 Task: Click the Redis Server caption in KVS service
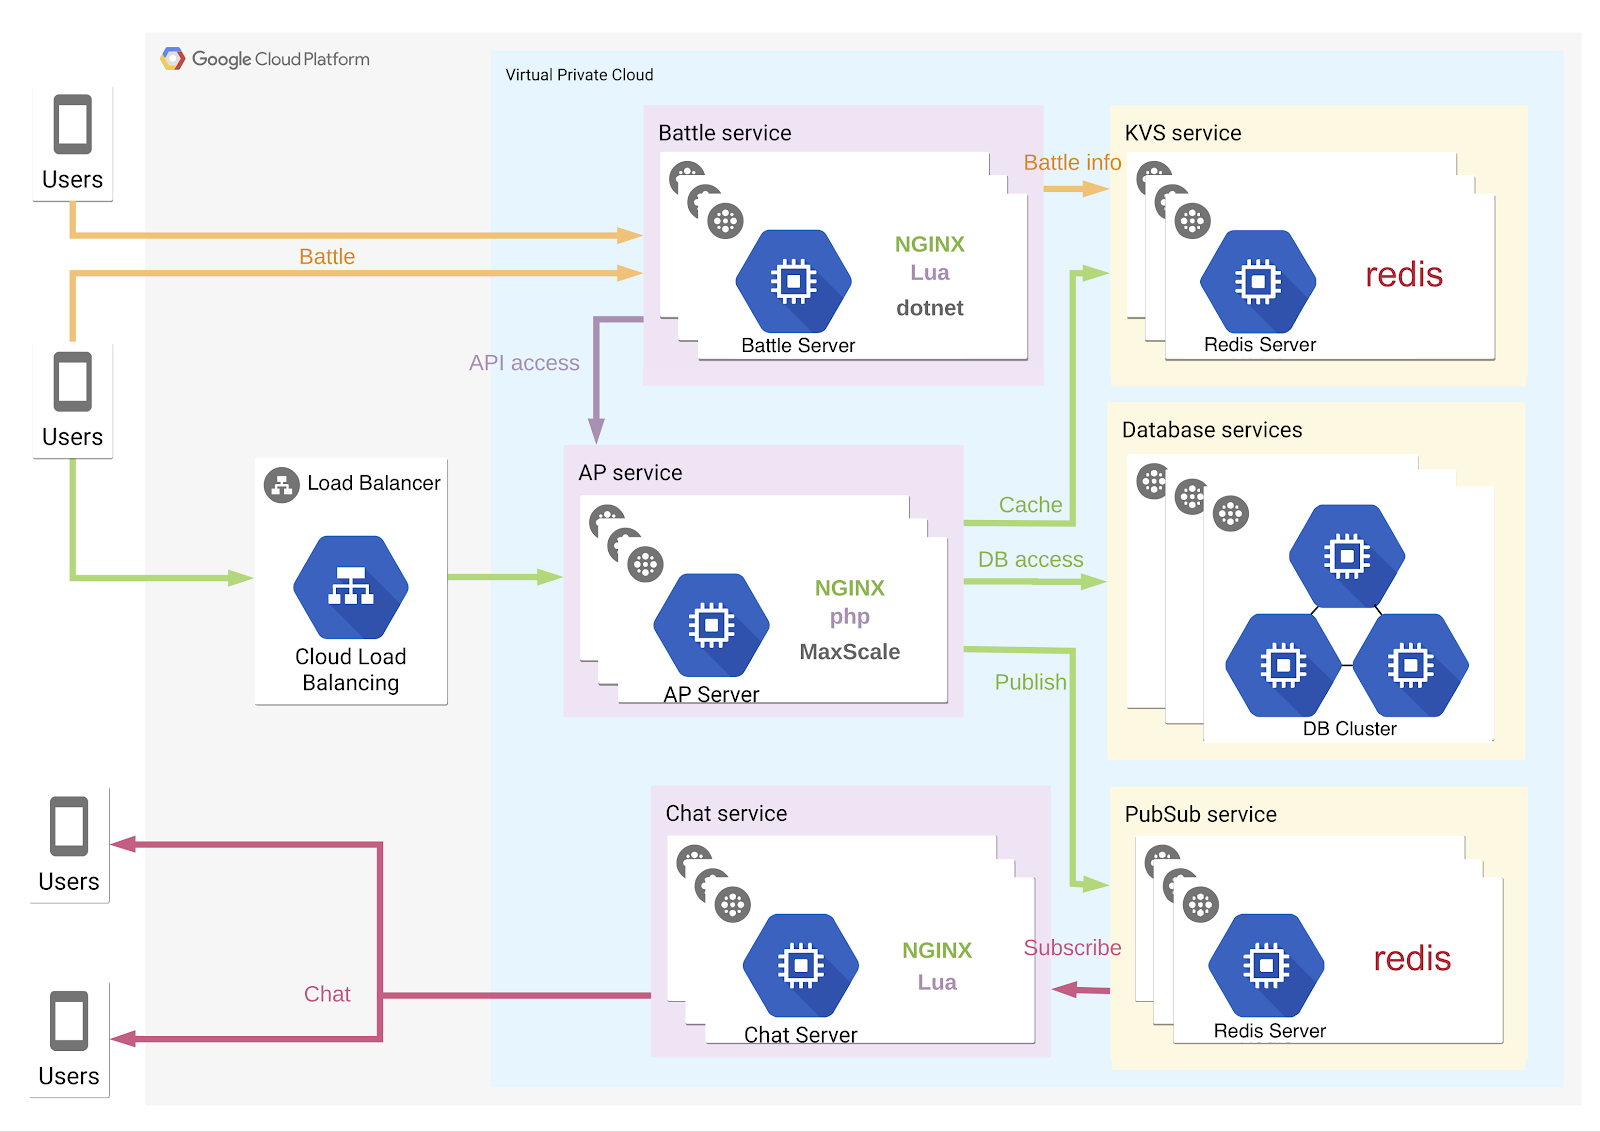(x=1260, y=345)
